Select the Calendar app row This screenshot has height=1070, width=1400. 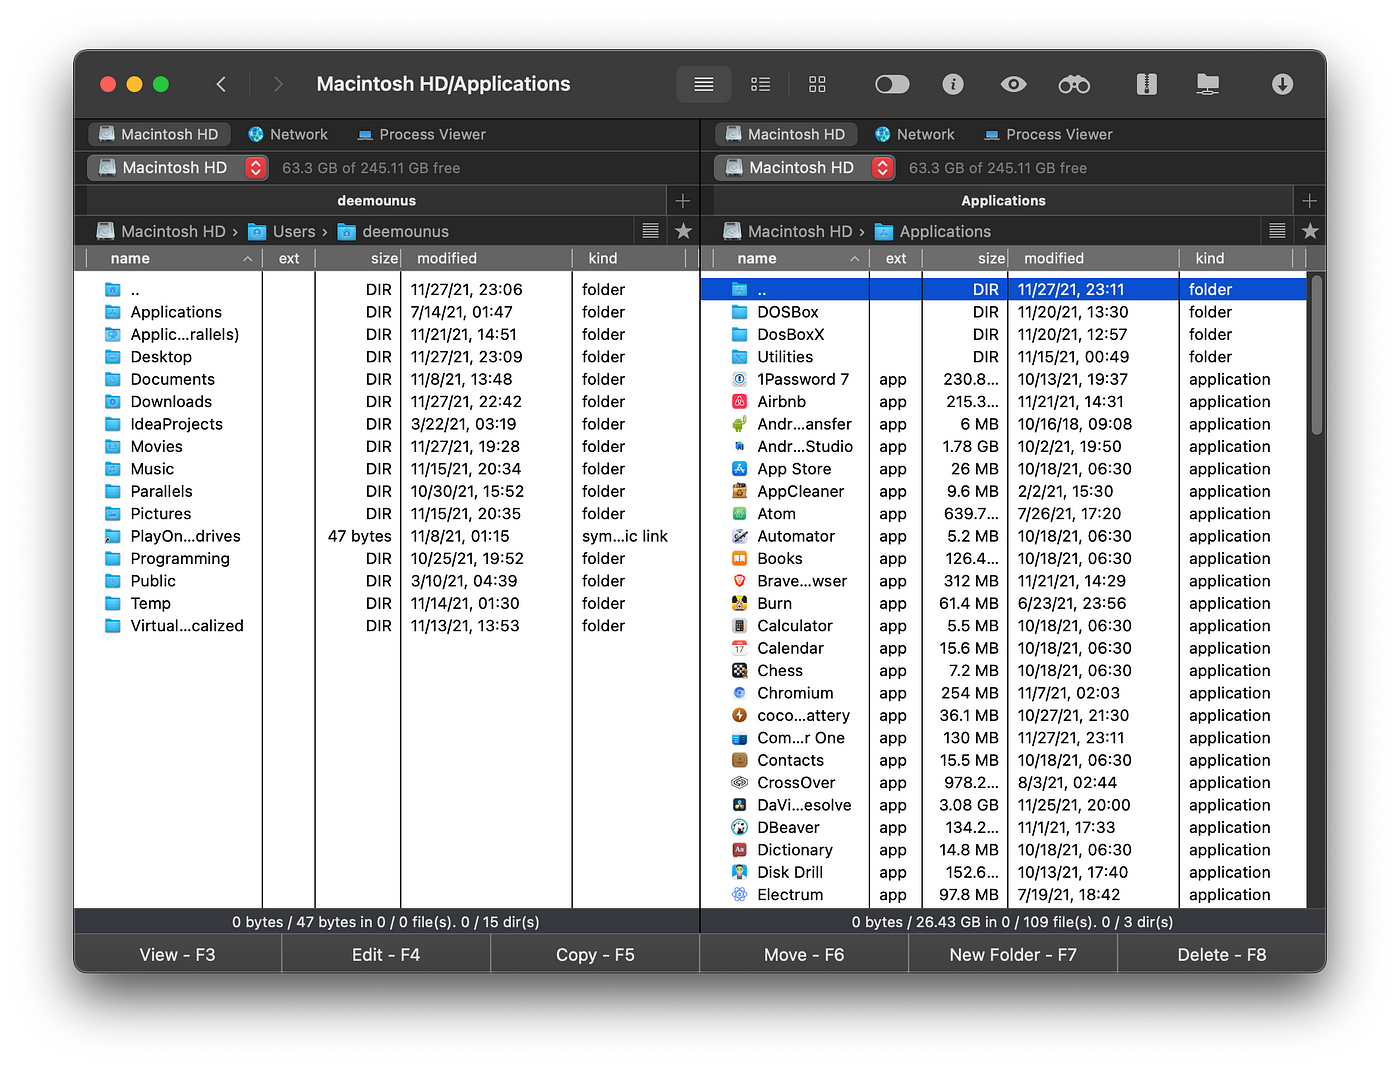click(x=1003, y=648)
